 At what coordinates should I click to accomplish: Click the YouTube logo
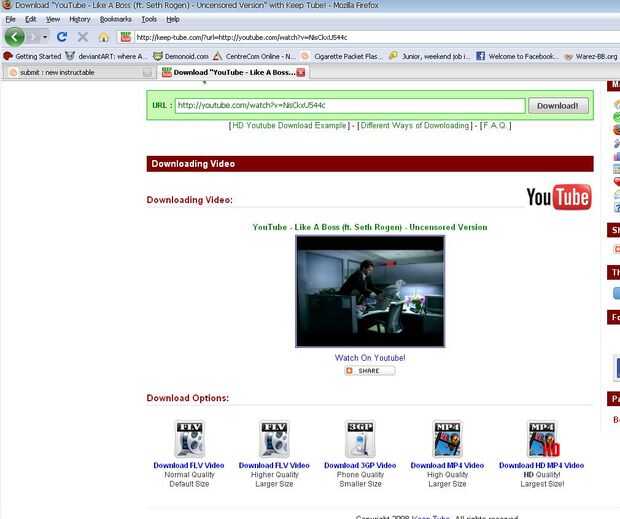point(558,197)
